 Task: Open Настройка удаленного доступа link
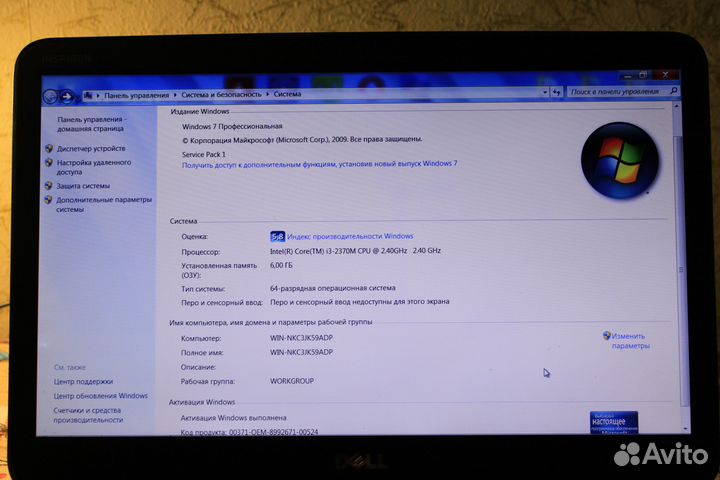click(94, 167)
